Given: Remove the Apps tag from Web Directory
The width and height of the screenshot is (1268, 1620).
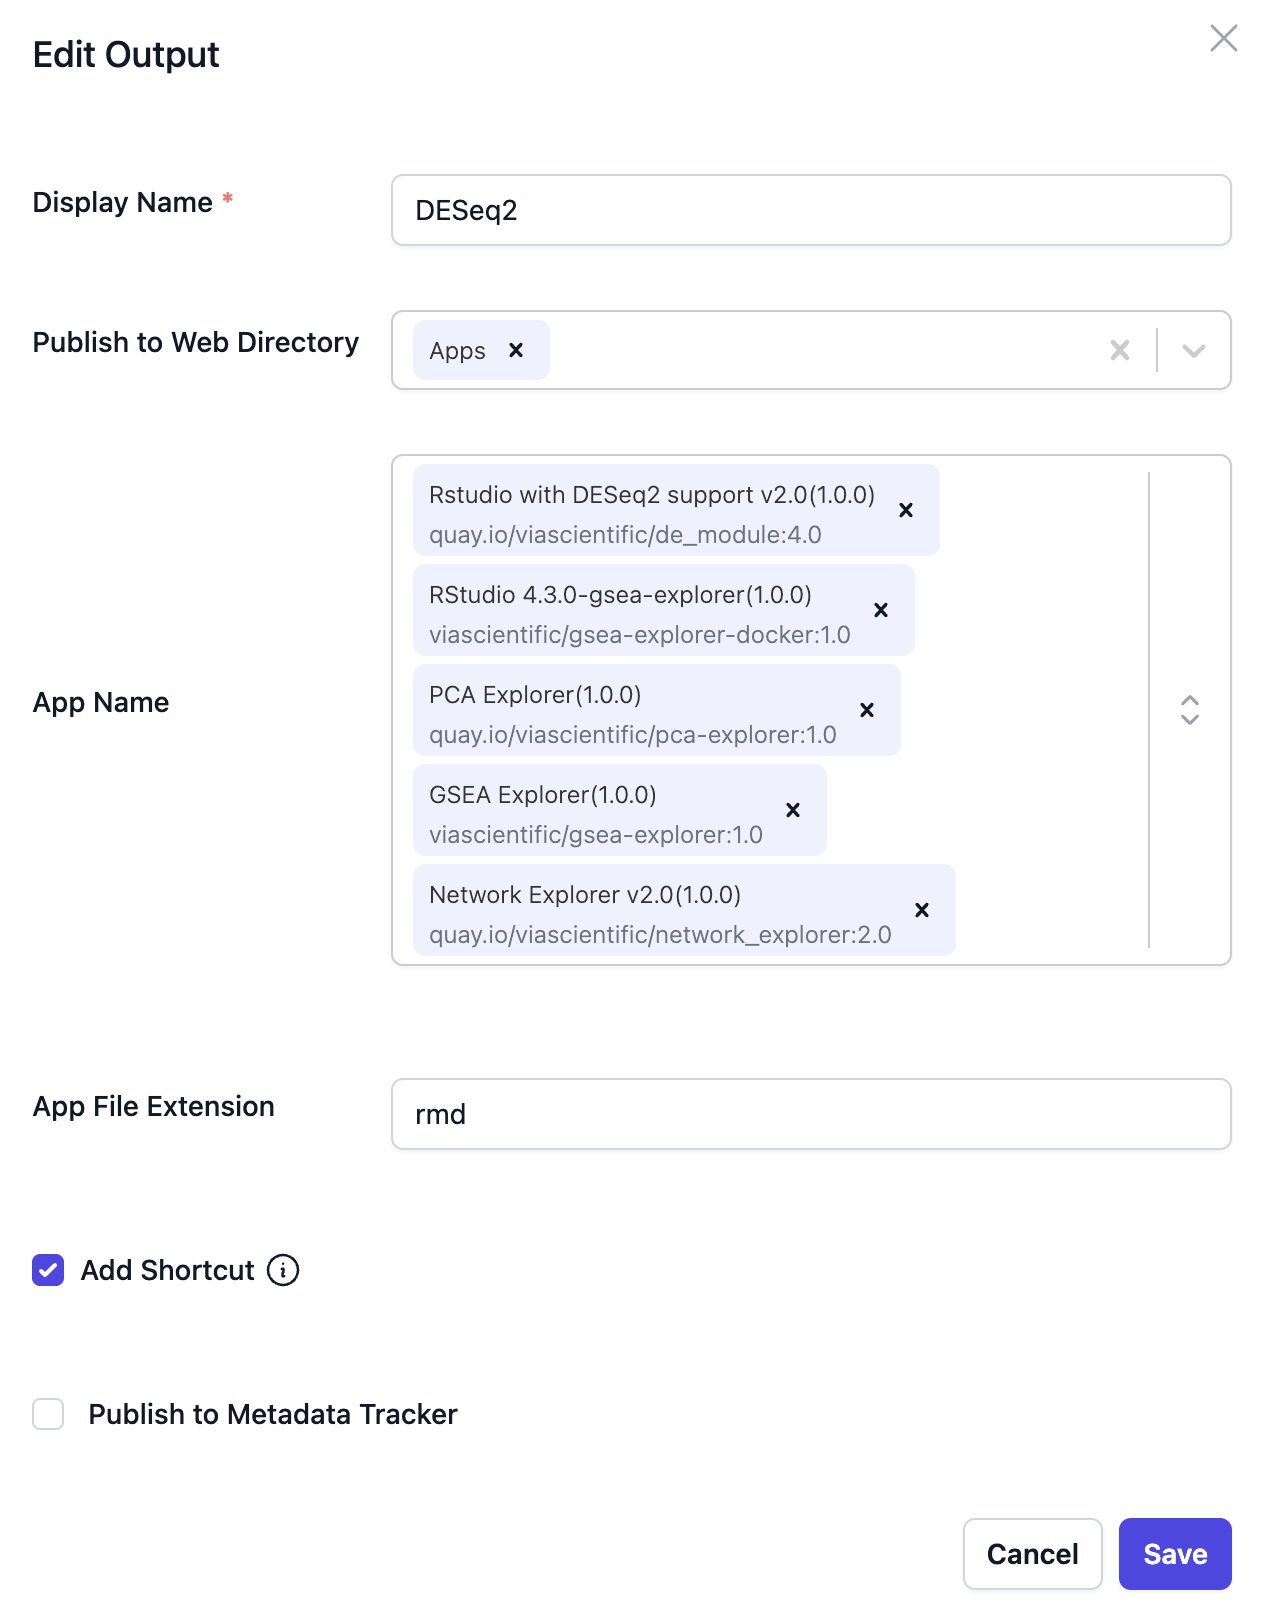Looking at the screenshot, I should coord(516,350).
